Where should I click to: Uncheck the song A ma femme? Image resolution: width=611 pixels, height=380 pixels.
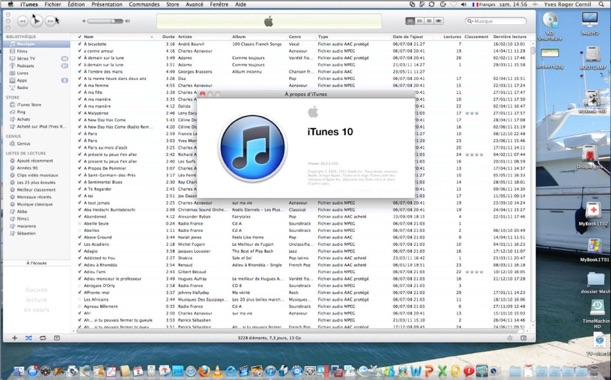click(79, 85)
